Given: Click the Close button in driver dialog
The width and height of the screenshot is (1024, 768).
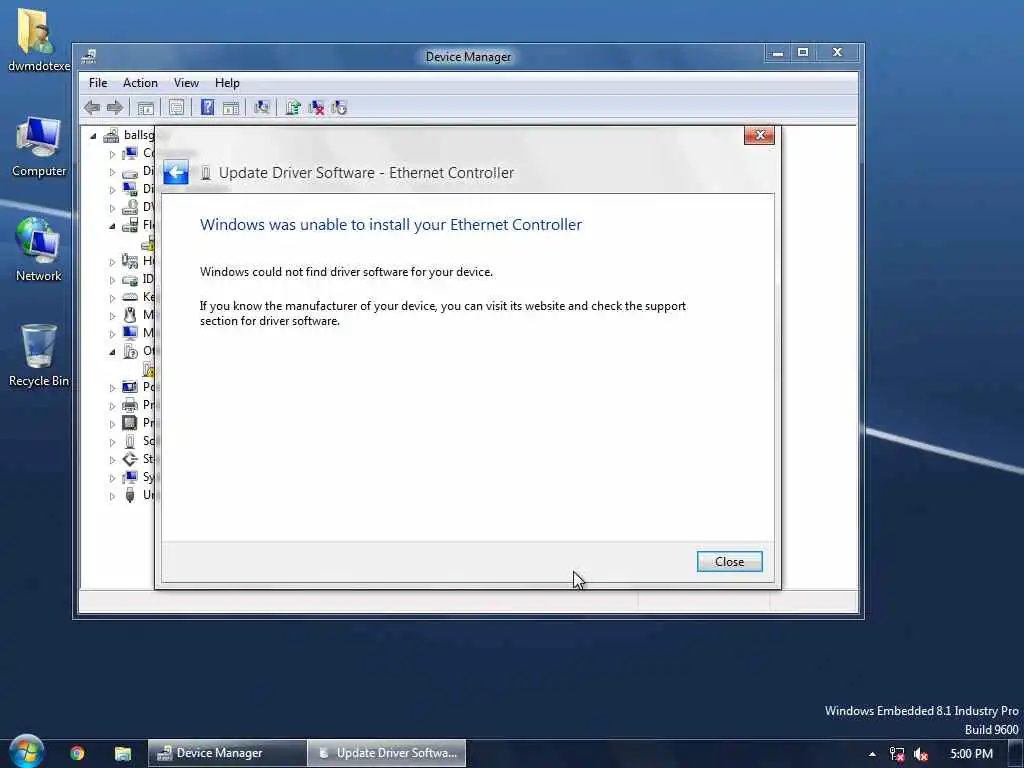Looking at the screenshot, I should 729,562.
